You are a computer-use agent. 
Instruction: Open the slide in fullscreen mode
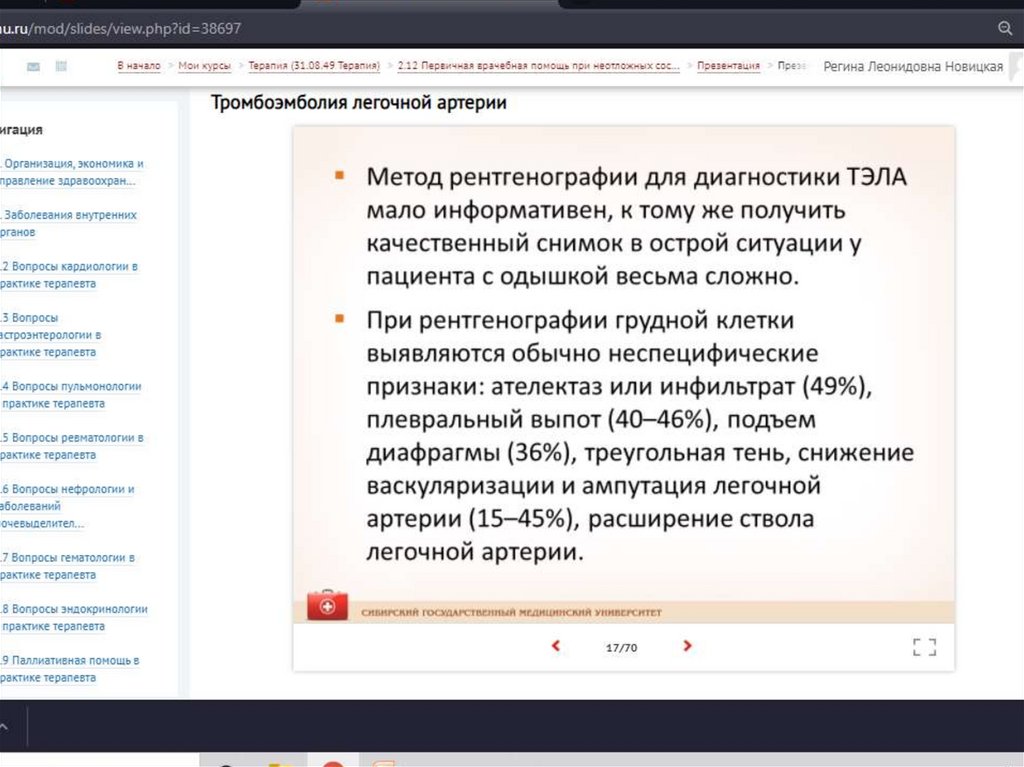[924, 647]
